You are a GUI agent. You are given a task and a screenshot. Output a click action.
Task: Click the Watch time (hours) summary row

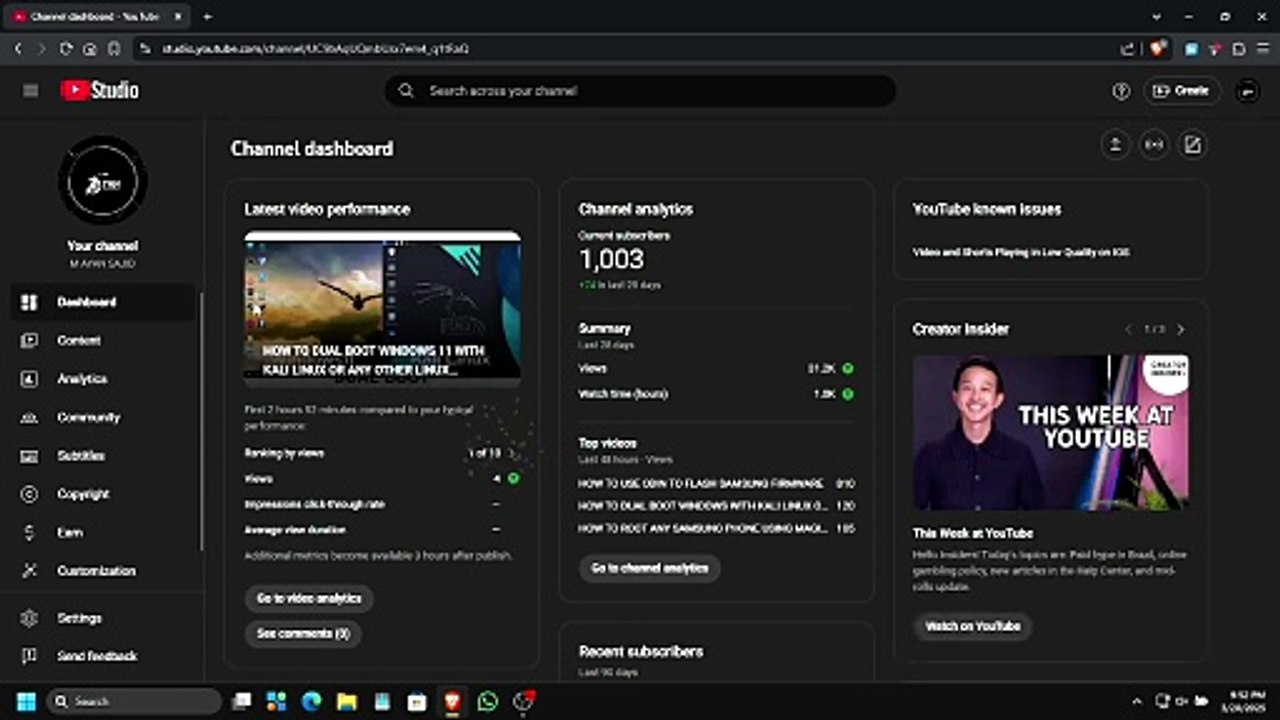click(717, 394)
